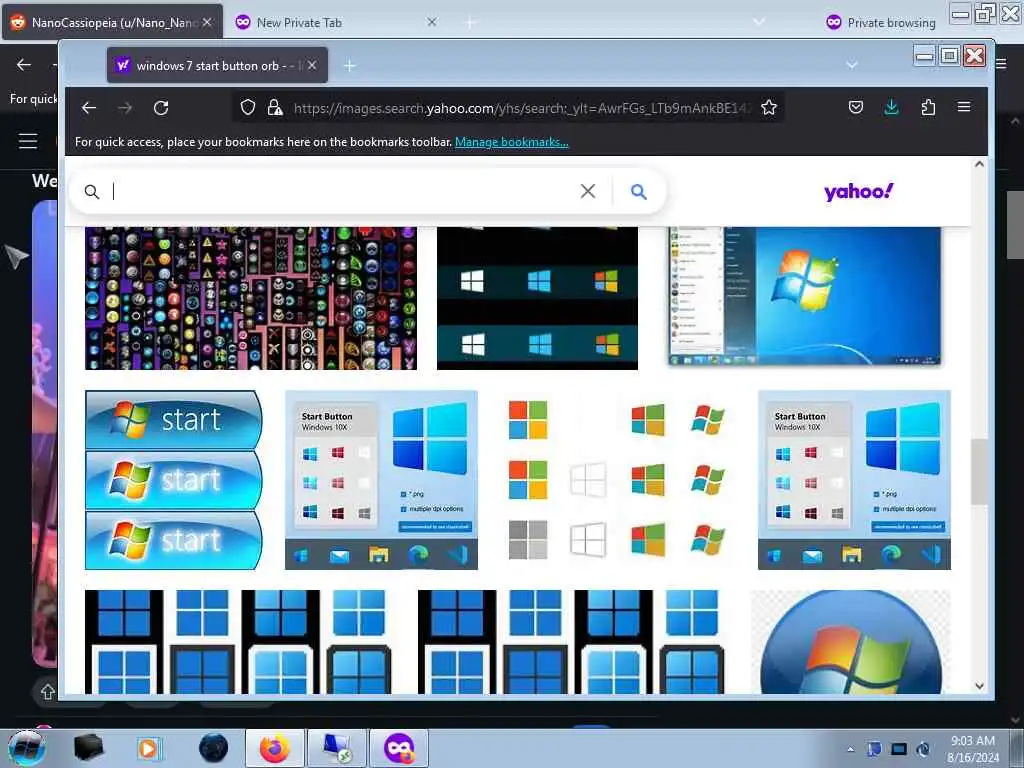Open a new tab in Yahoo window
Viewport: 1024px width, 768px height.
tap(349, 65)
